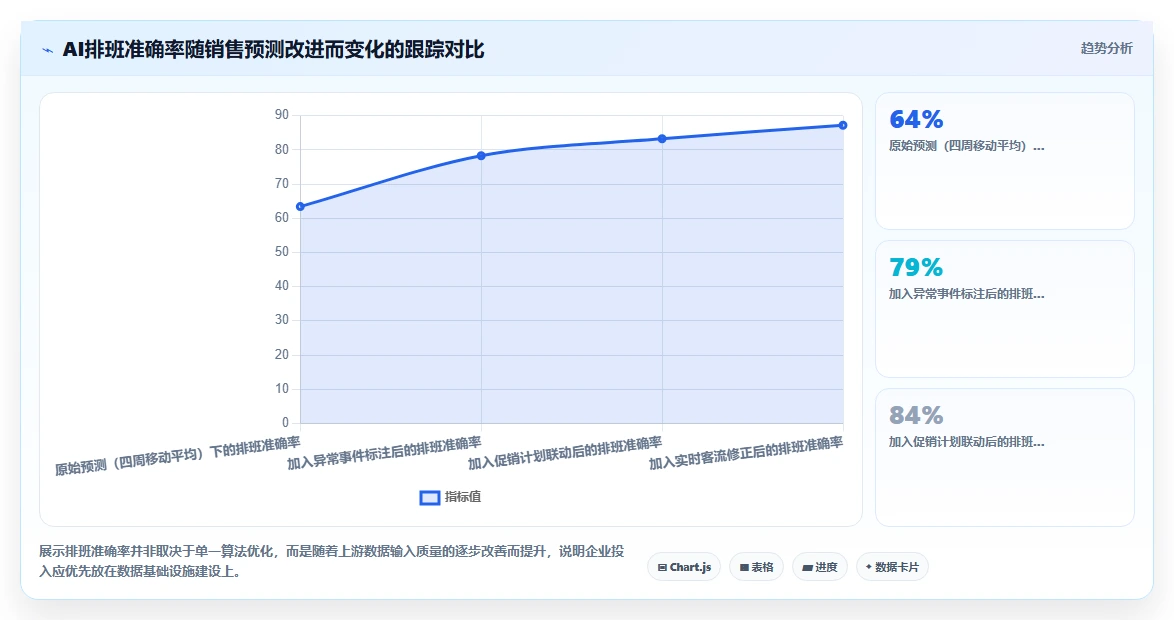Image resolution: width=1174 pixels, height=620 pixels.
Task: Open the 84% stat card
Action: tap(1004, 457)
